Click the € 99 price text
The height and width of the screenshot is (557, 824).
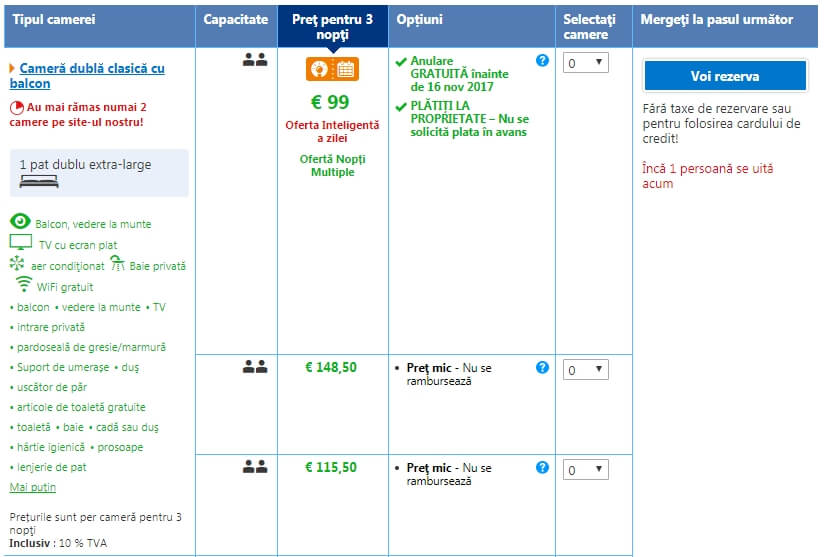332,102
